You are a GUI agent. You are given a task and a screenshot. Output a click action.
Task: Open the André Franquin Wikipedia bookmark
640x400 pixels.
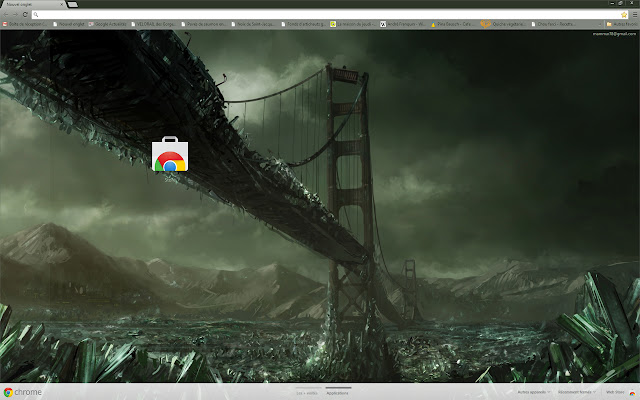tap(403, 24)
